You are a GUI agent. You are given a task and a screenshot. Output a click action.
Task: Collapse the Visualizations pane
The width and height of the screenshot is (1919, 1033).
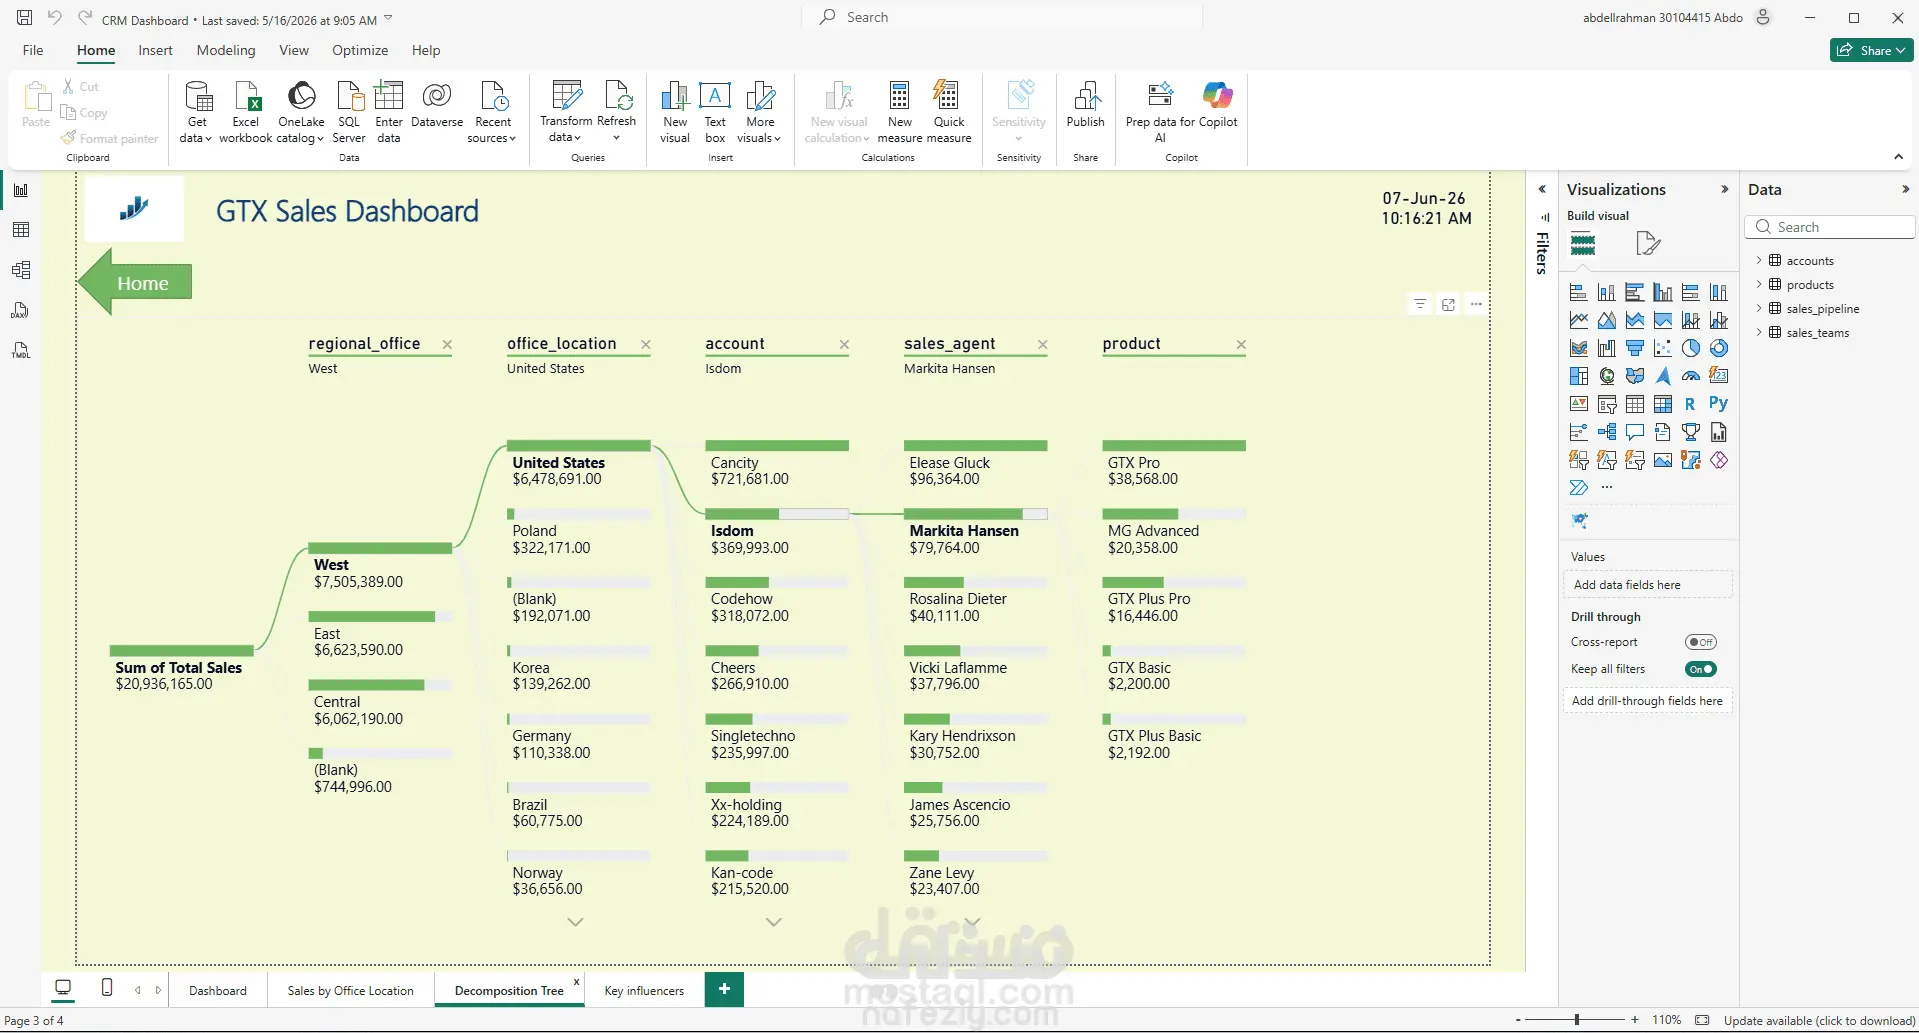pyautogui.click(x=1724, y=189)
